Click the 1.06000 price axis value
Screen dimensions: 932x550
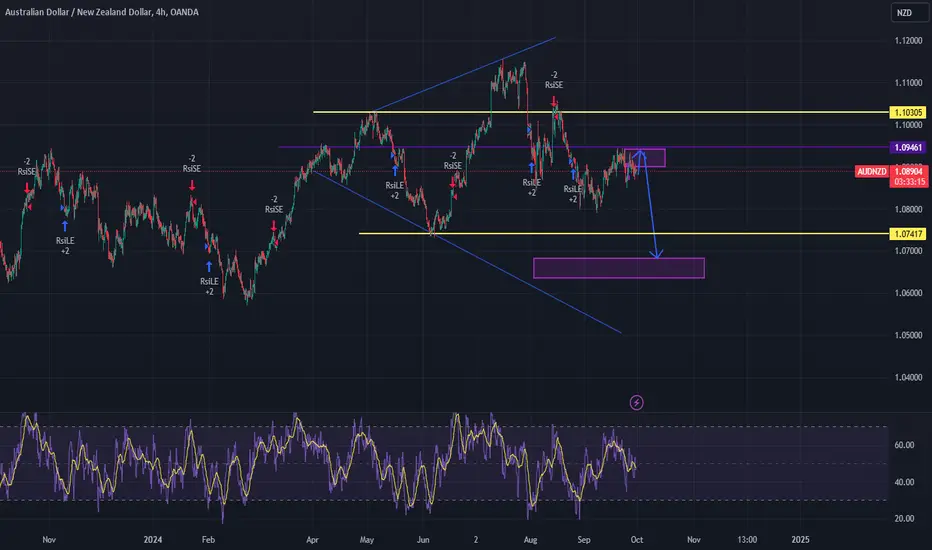908,293
